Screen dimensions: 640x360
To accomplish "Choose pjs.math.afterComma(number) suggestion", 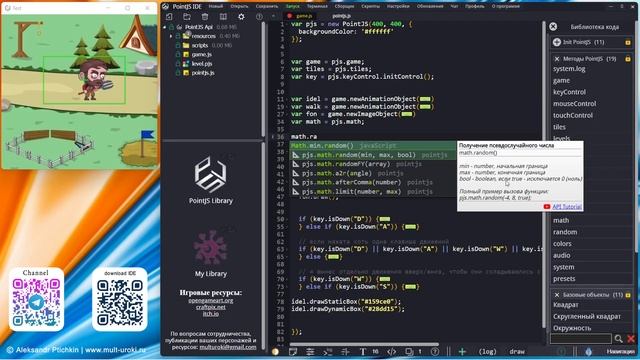I will pyautogui.click(x=373, y=182).
